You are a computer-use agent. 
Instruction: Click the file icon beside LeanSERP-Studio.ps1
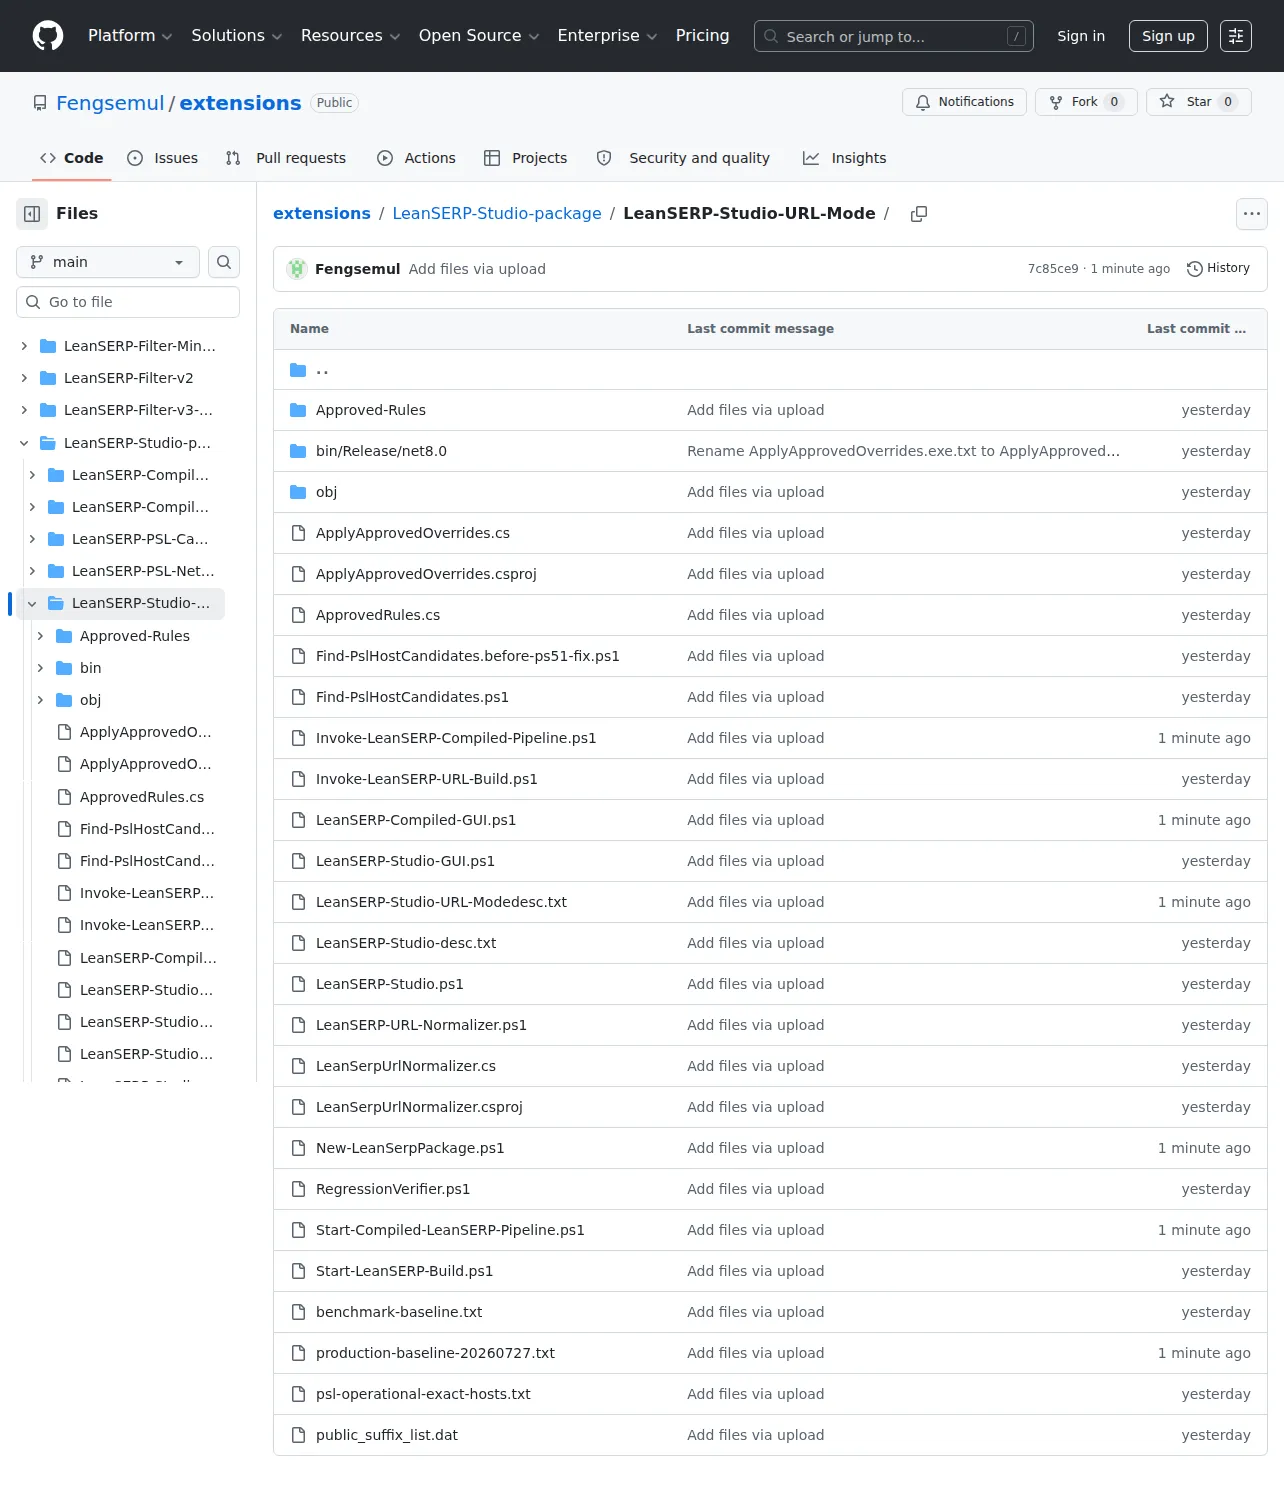pos(298,984)
